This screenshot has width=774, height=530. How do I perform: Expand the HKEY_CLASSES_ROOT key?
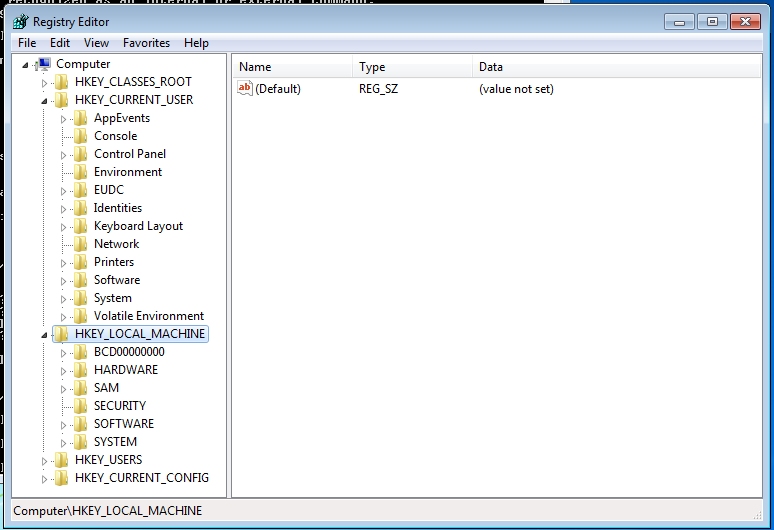pyautogui.click(x=44, y=83)
